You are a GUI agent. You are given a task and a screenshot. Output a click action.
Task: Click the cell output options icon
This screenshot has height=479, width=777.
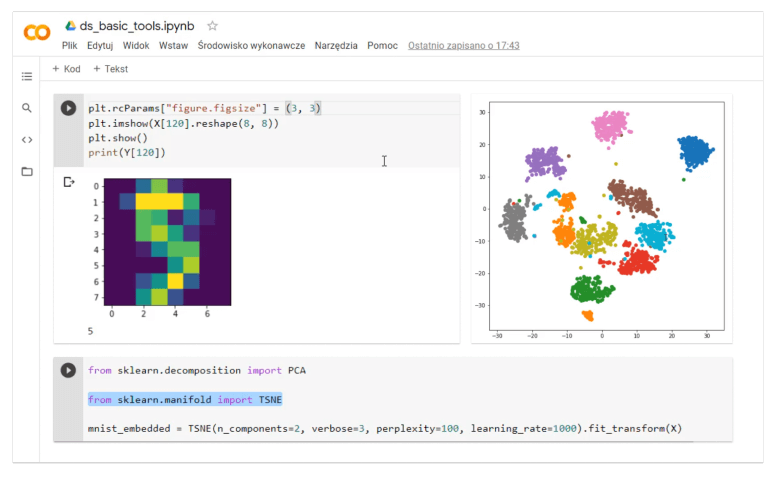click(x=69, y=182)
